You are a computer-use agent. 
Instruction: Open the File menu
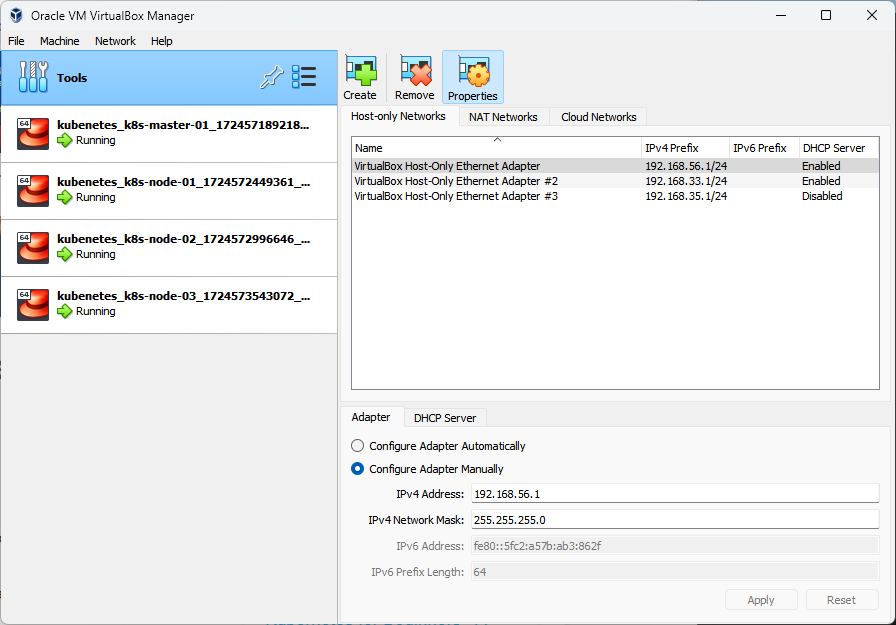tap(16, 41)
